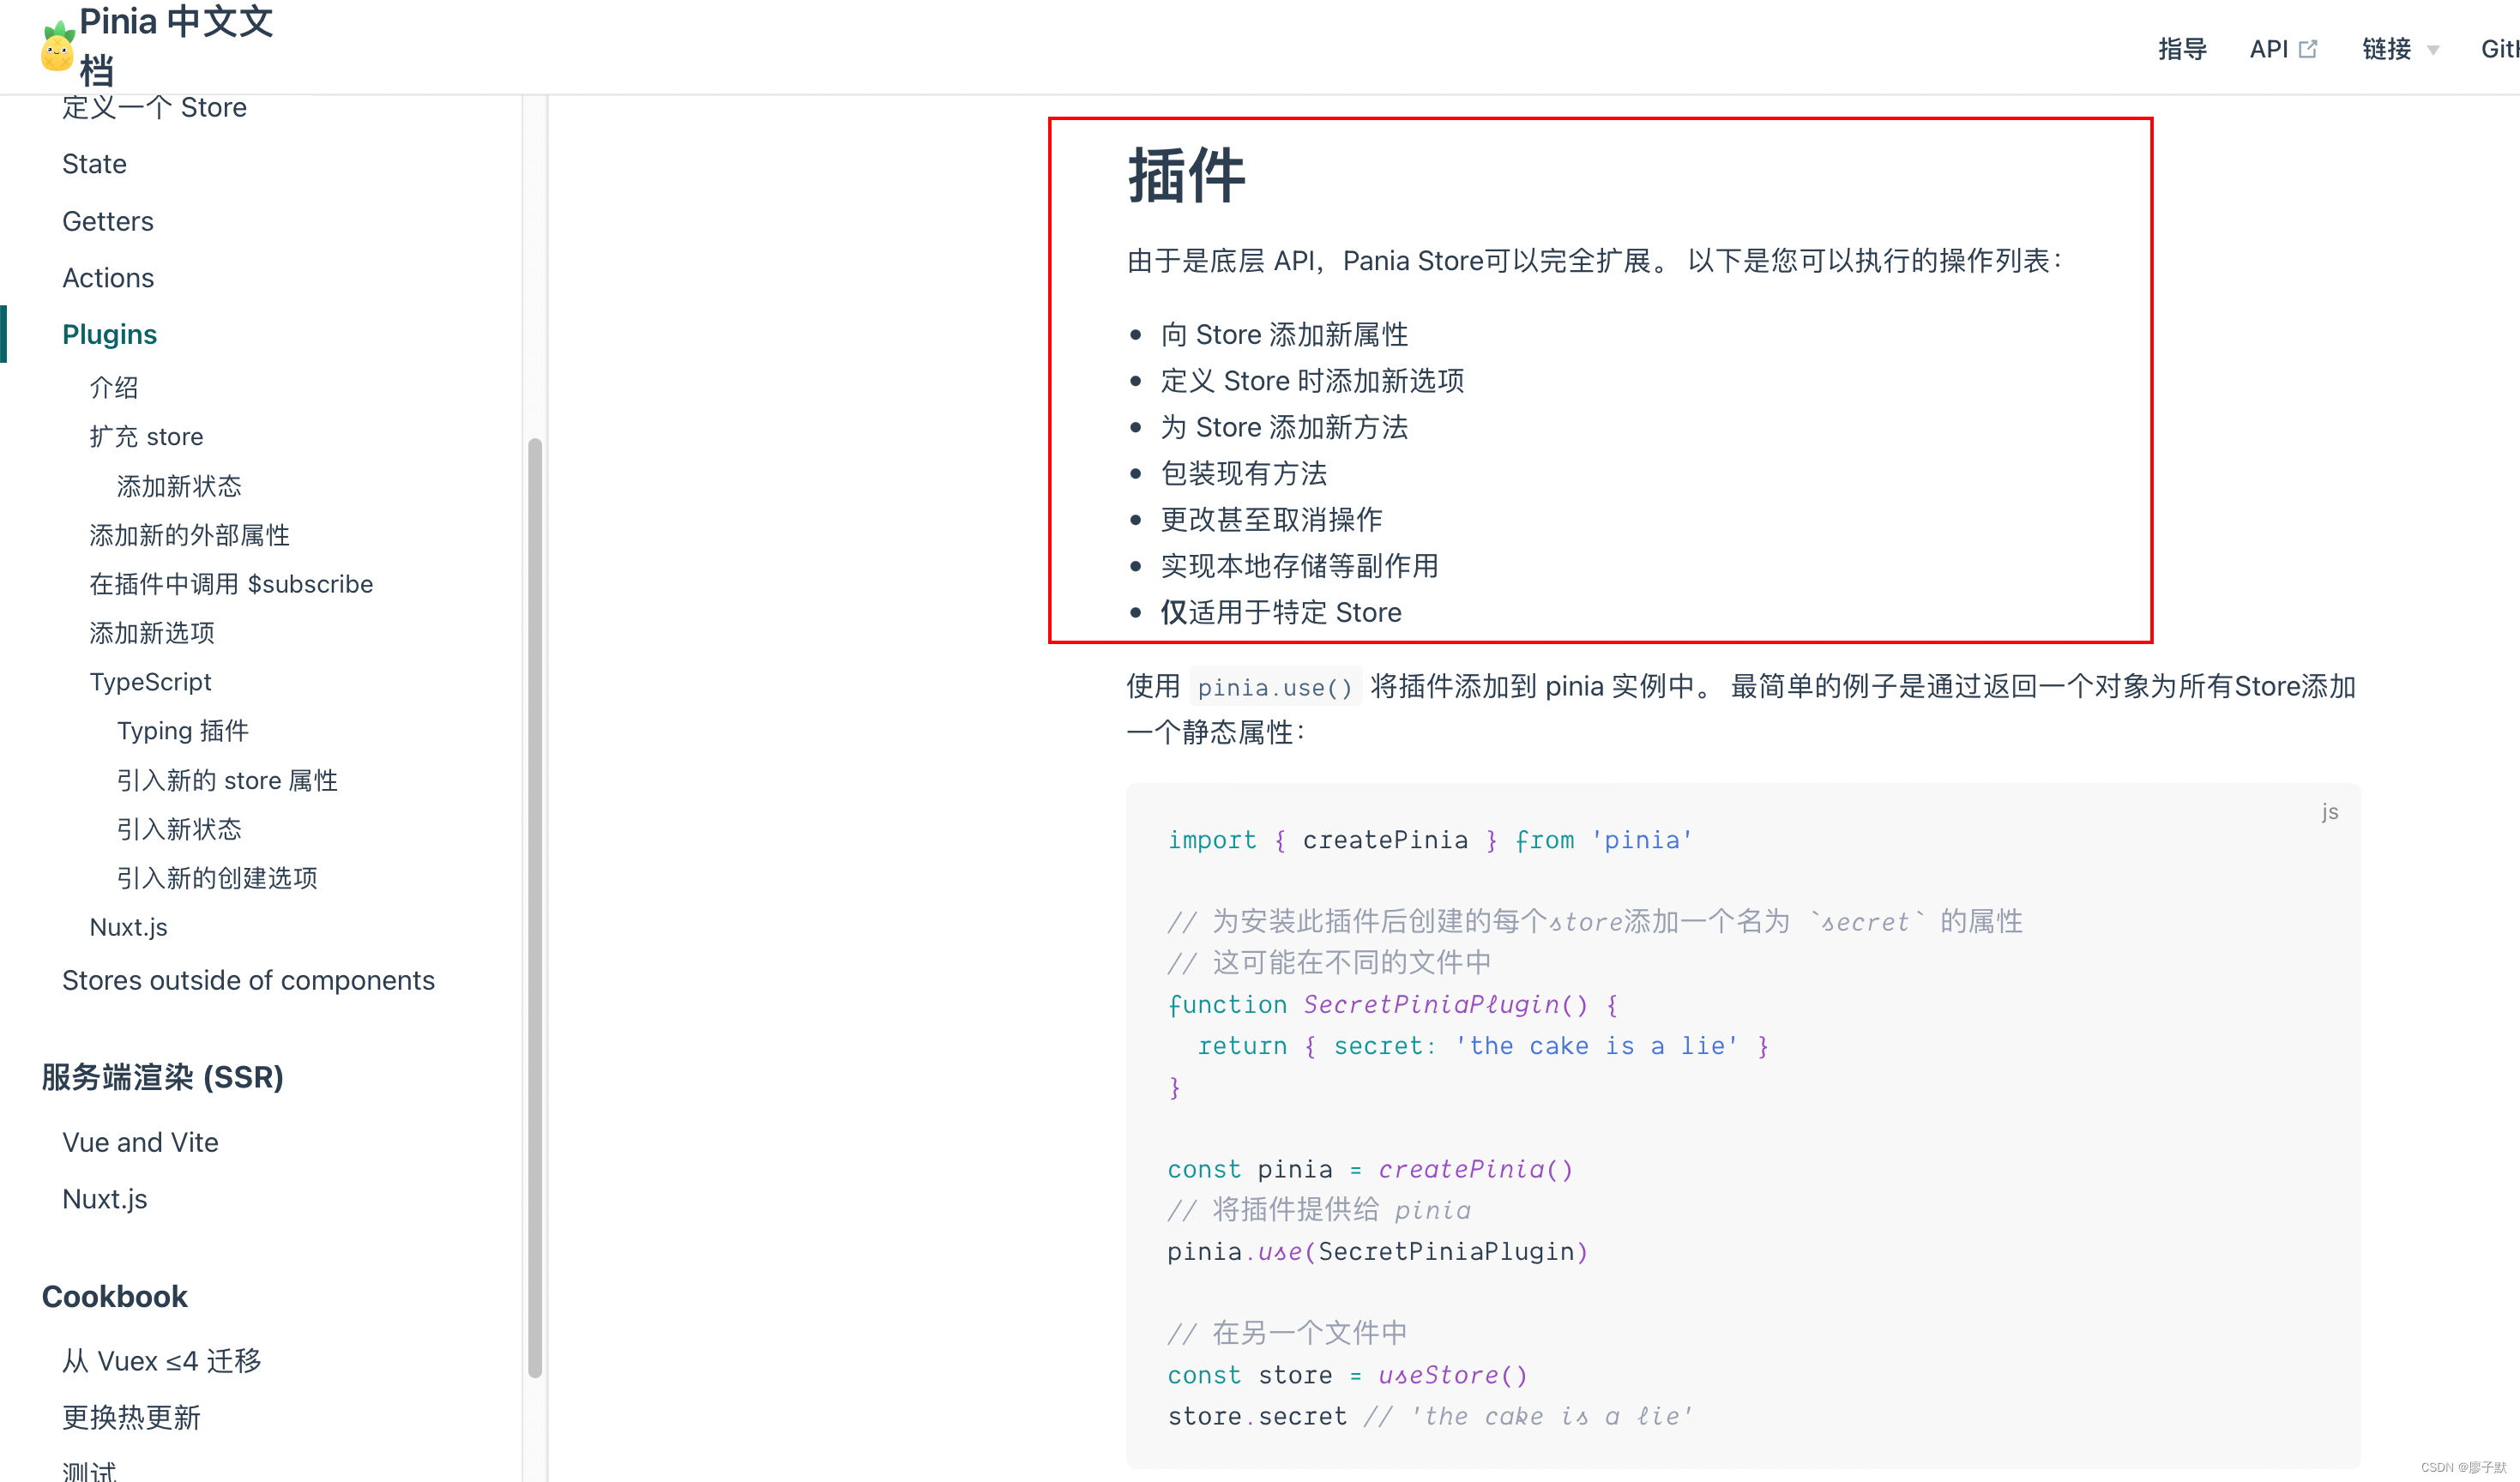Open the Getters sidebar page

(108, 221)
